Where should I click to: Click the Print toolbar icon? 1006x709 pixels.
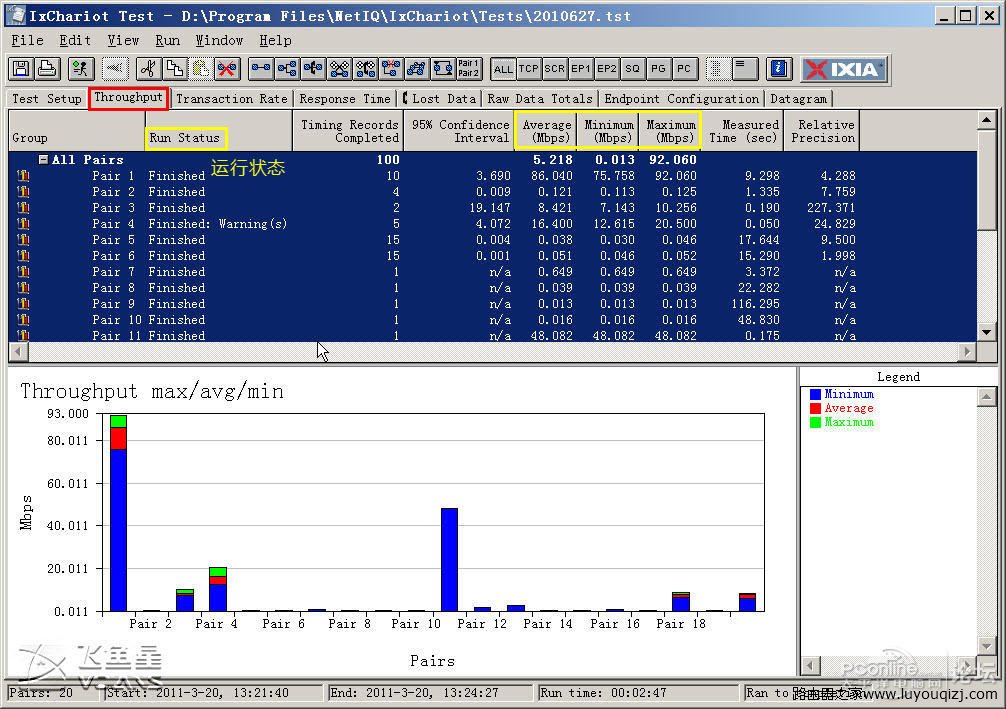tap(47, 69)
